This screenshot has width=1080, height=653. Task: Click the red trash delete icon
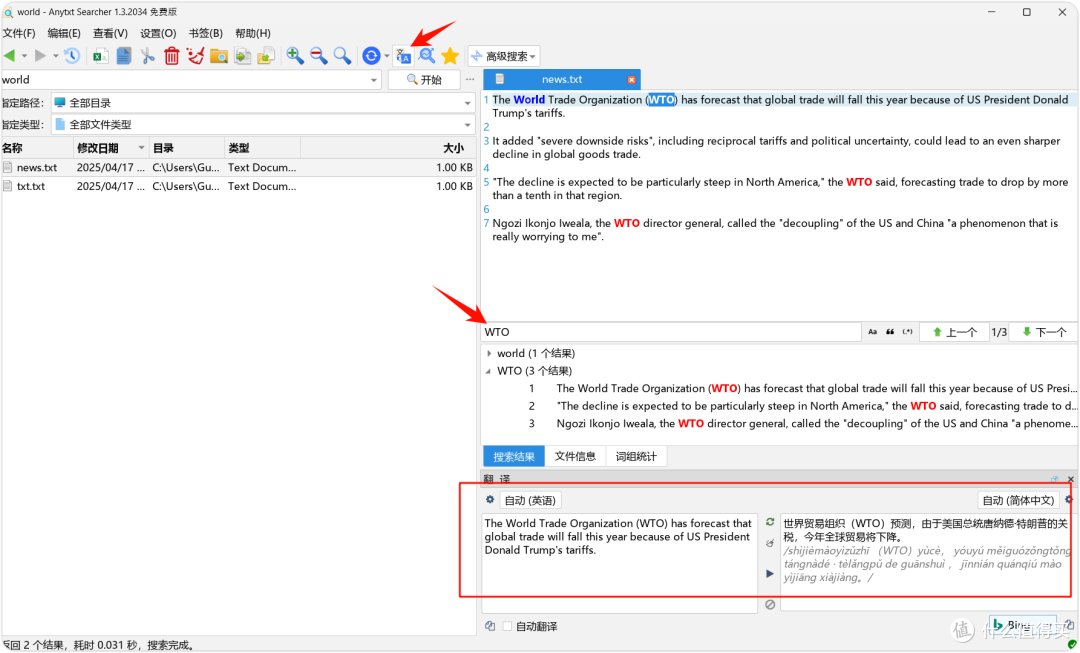point(172,56)
